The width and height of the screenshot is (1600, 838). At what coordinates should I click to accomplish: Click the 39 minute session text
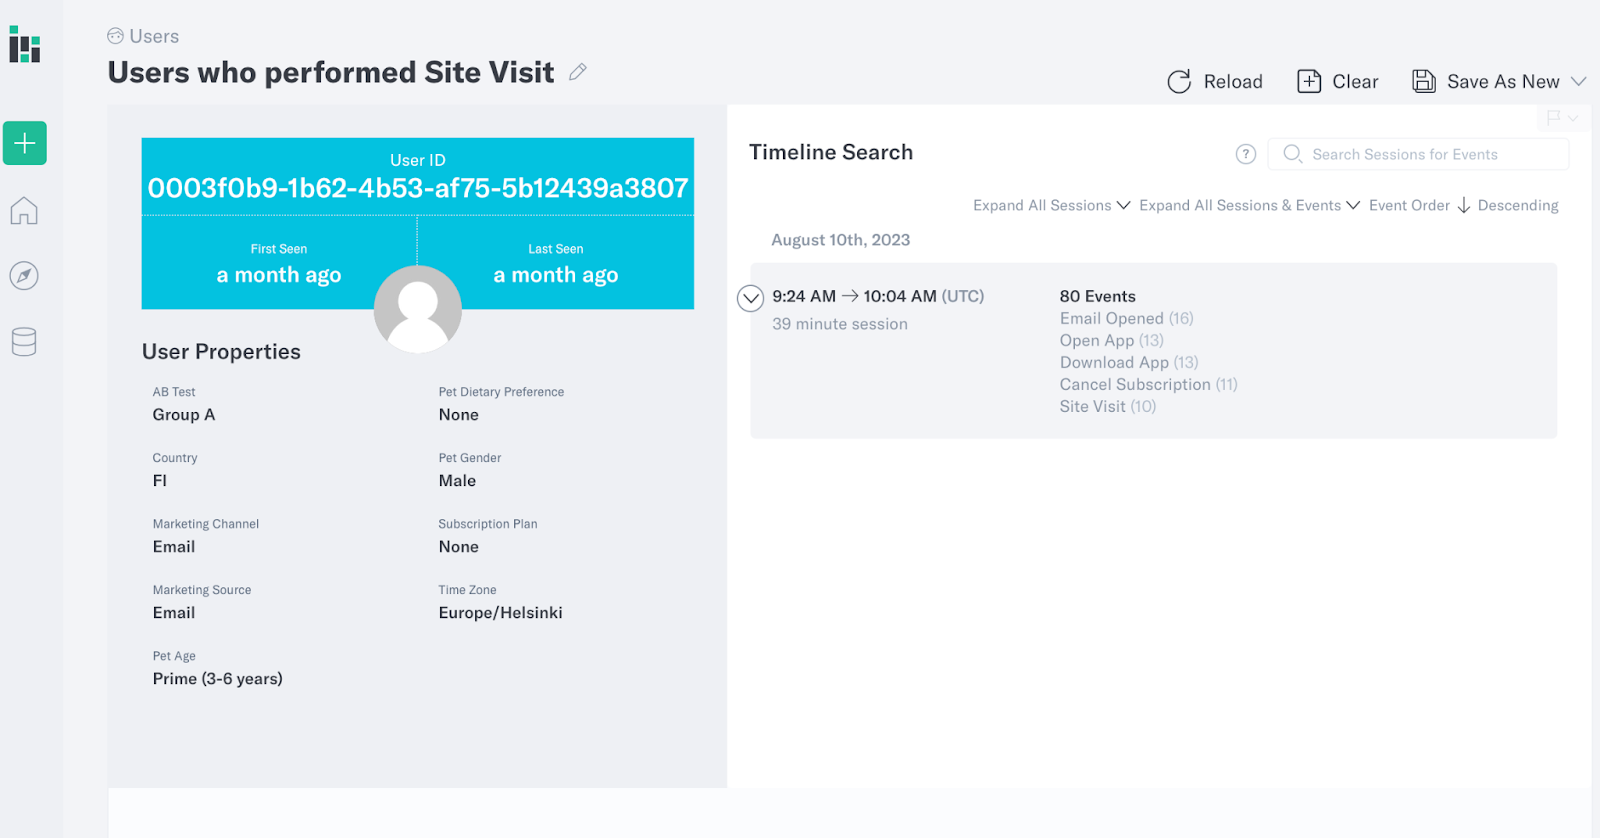click(840, 324)
